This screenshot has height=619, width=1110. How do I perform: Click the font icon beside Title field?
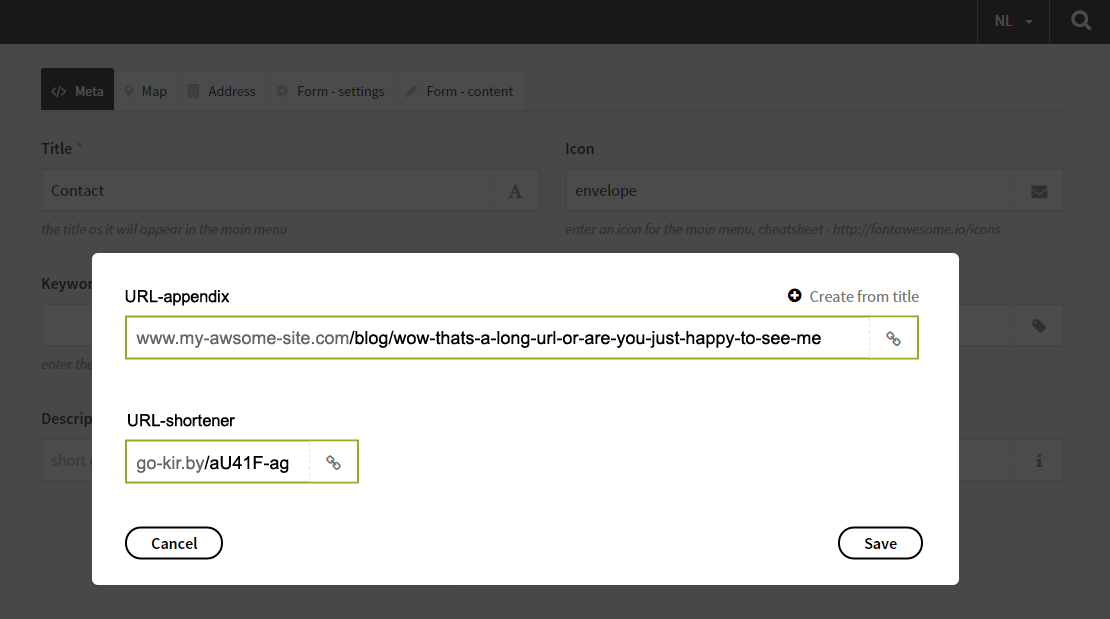pyautogui.click(x=516, y=191)
